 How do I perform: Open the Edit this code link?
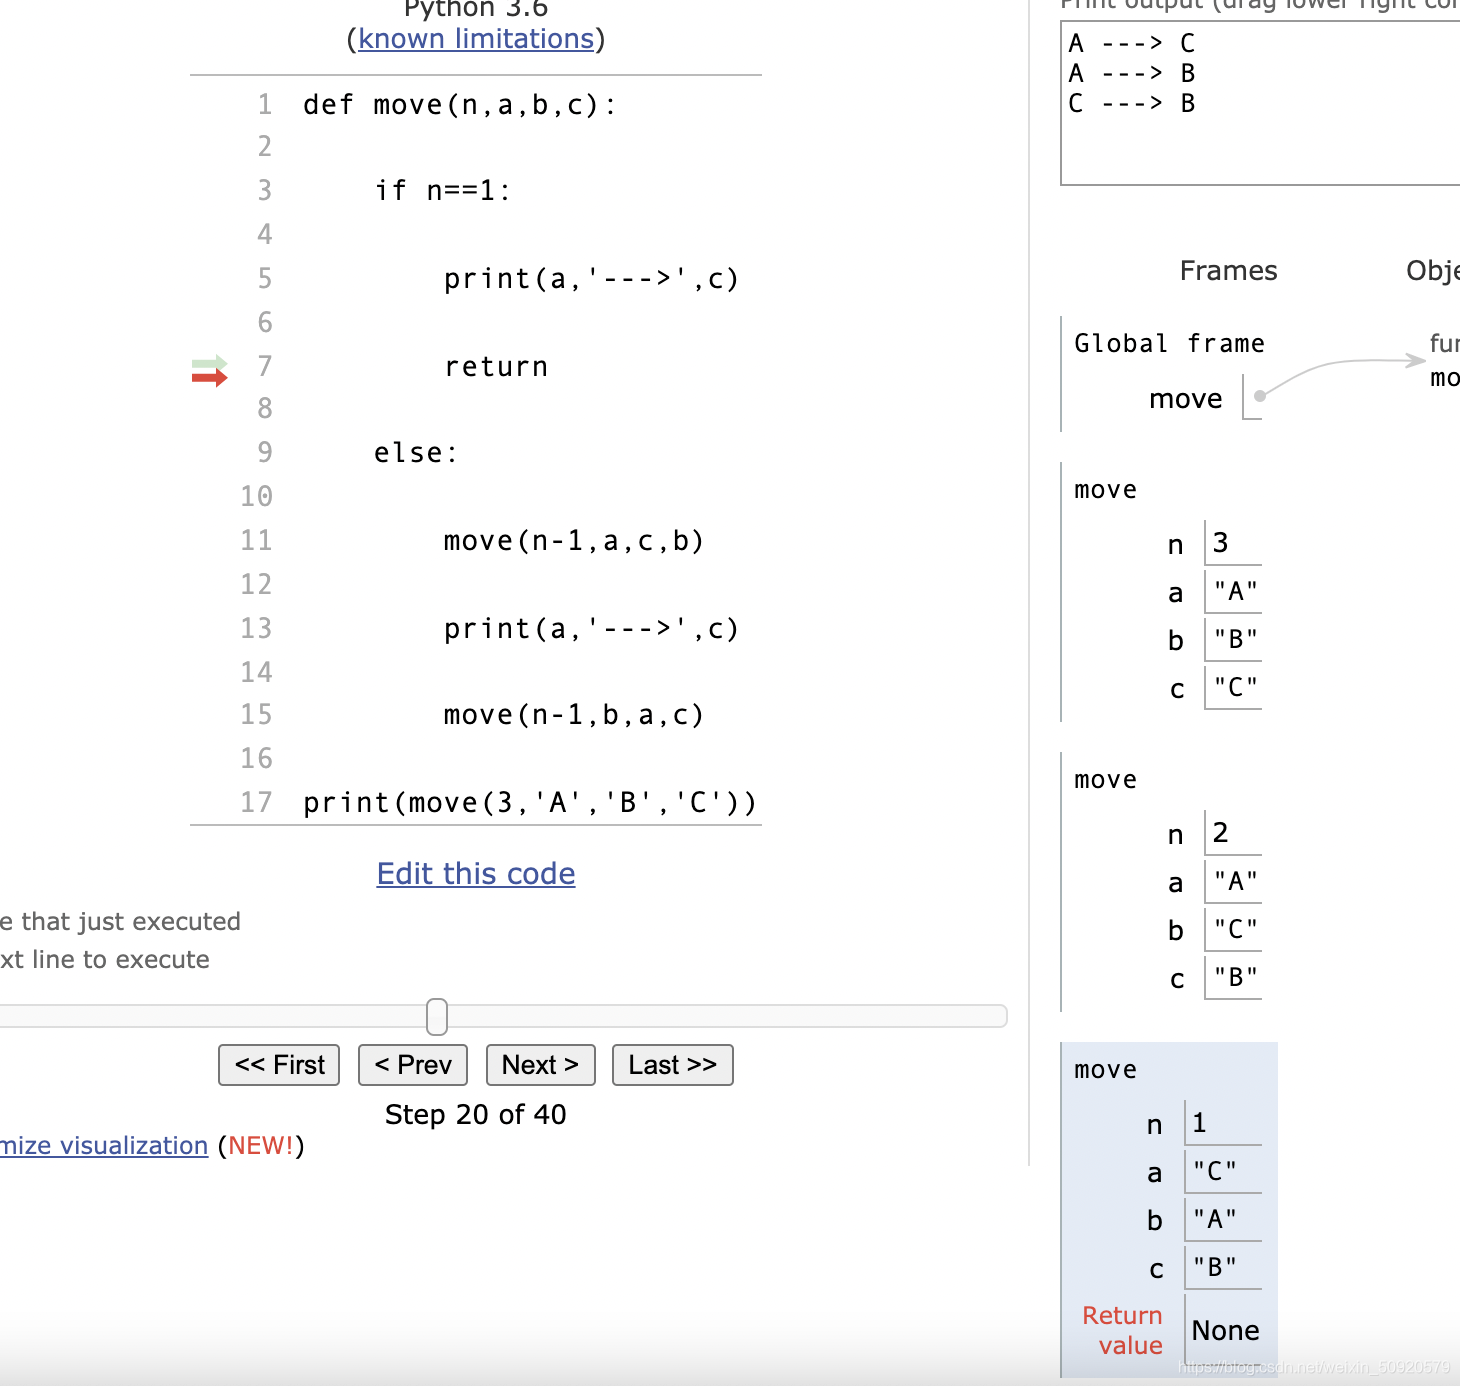(x=475, y=873)
